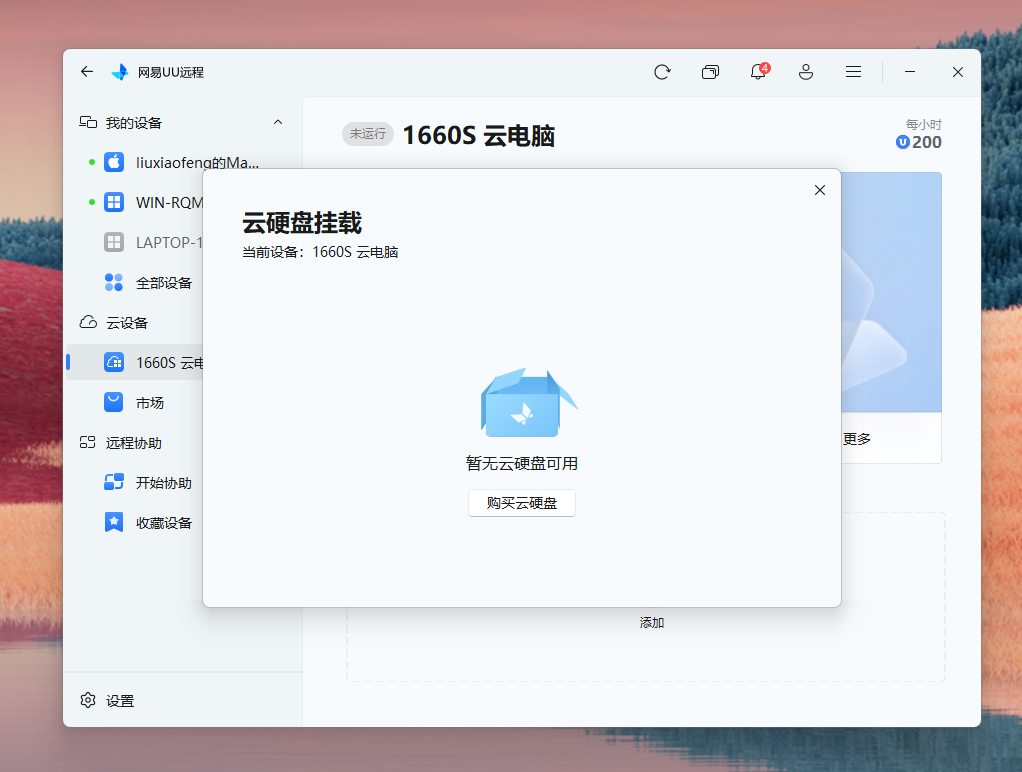Click the blue U coin icon

[x=903, y=142]
